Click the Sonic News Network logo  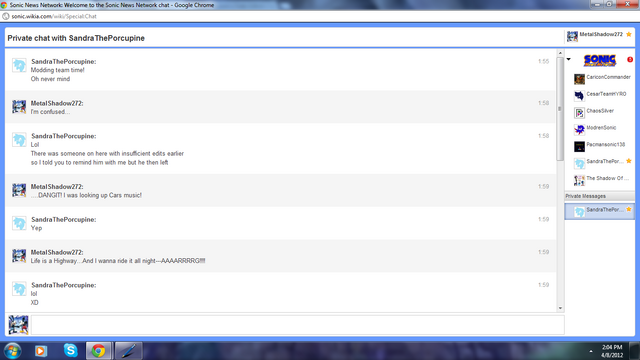click(x=600, y=60)
